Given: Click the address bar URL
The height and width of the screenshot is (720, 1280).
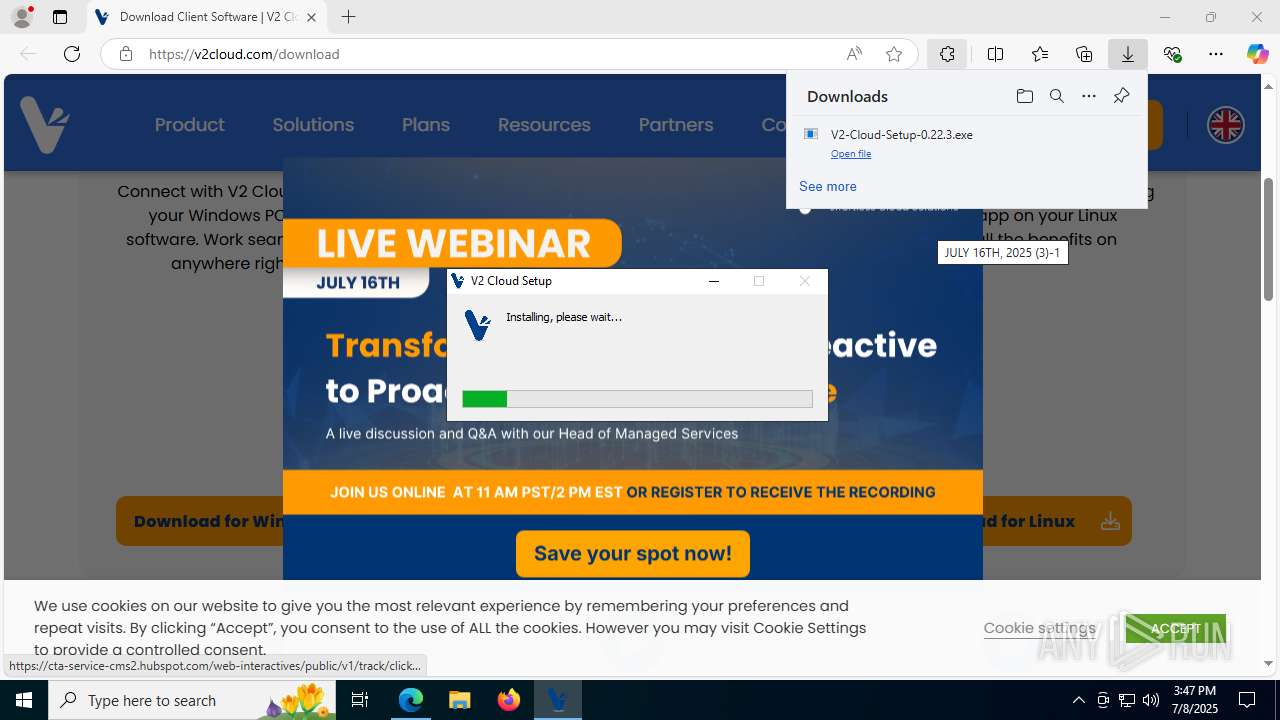Looking at the screenshot, I should pyautogui.click(x=244, y=54).
